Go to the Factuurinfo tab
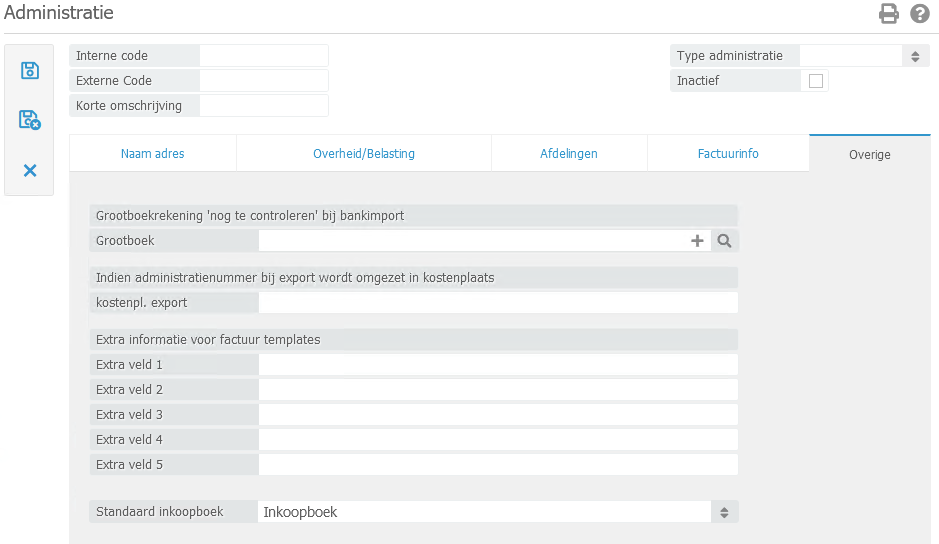 [728, 154]
